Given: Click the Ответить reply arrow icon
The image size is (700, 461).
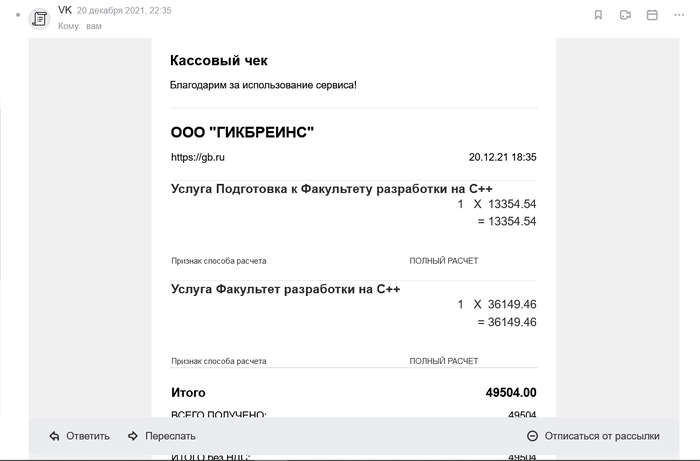Looking at the screenshot, I should tap(54, 436).
